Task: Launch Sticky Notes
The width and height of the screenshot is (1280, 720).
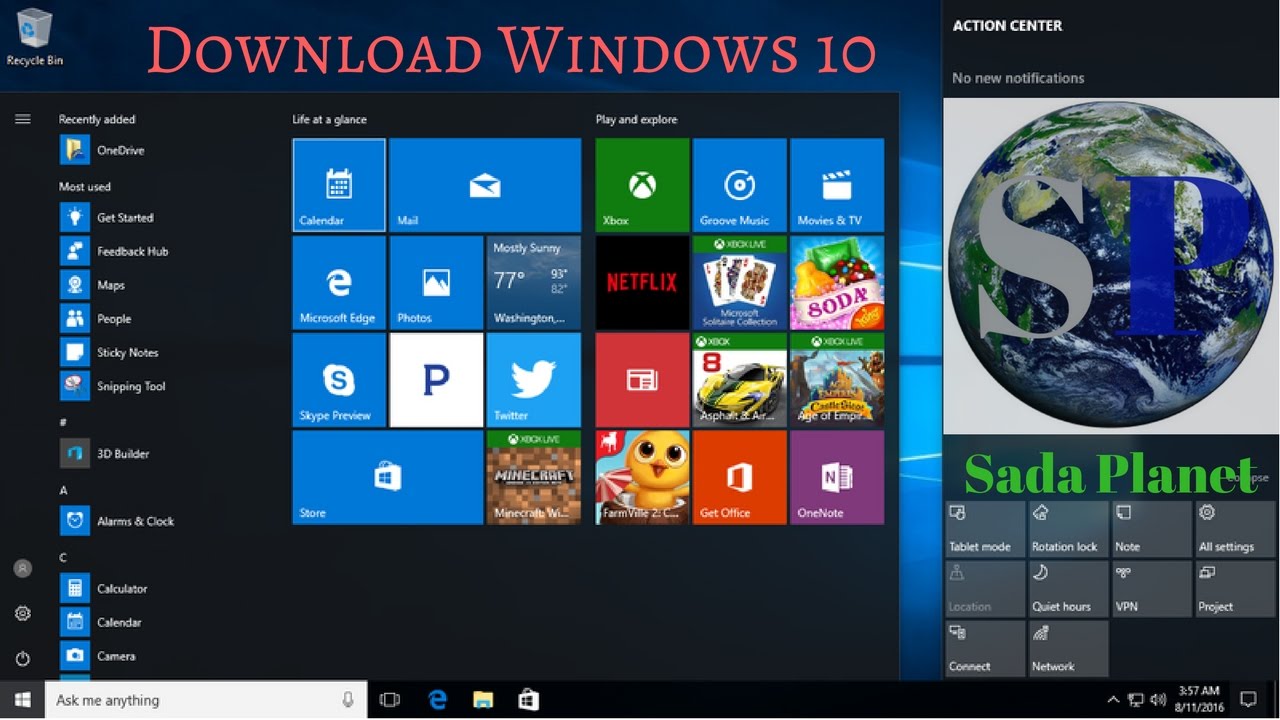Action: point(109,353)
